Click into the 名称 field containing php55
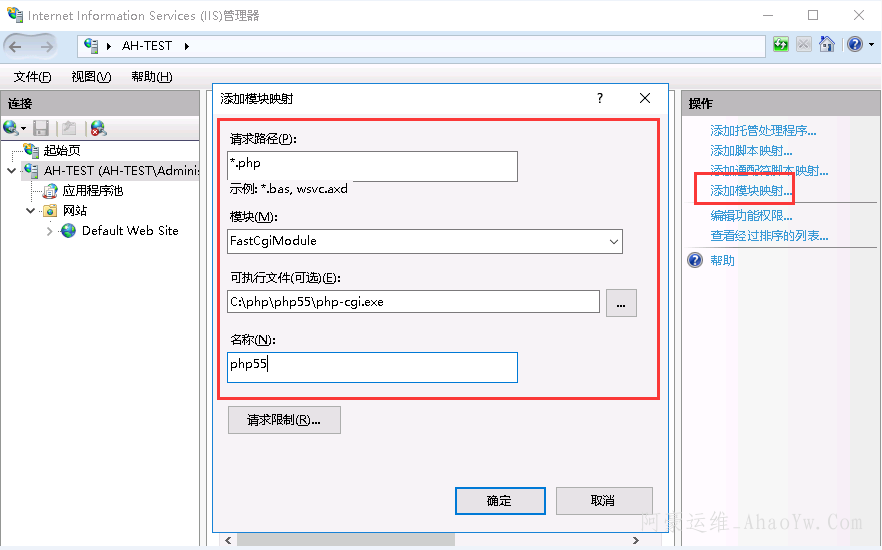This screenshot has height=550, width=882. (372, 366)
